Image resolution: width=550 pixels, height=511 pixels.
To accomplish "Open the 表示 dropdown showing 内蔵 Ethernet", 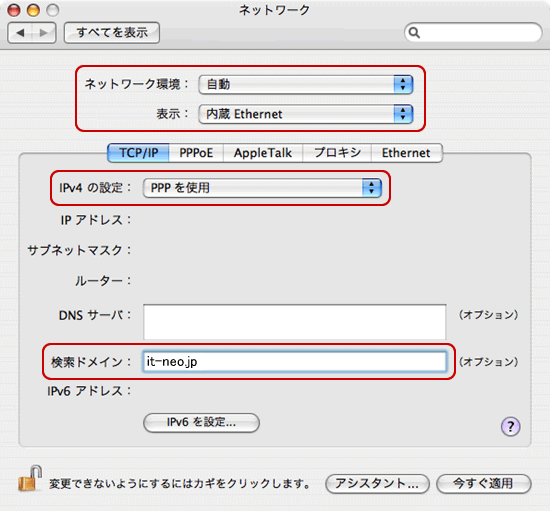I will click(x=306, y=114).
